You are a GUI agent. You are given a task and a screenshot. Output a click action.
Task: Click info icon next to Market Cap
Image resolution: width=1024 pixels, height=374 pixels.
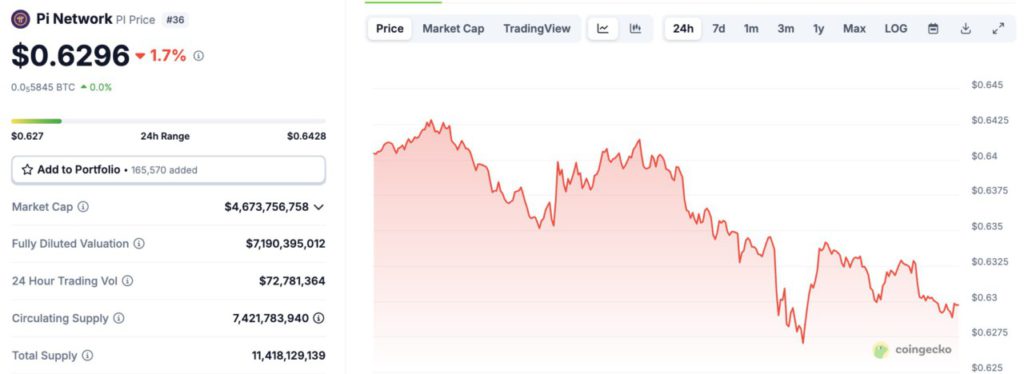point(83,207)
